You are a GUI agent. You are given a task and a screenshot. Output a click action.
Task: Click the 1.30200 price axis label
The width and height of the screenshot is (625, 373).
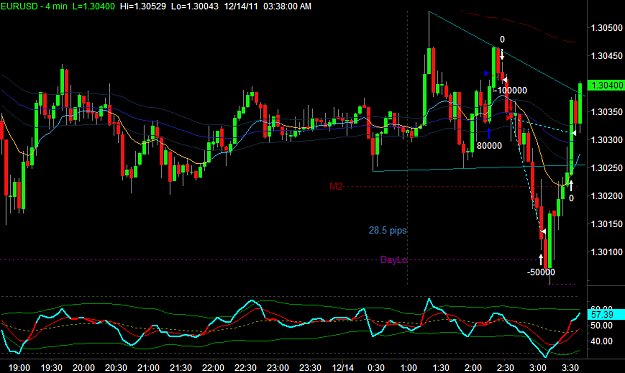pyautogui.click(x=606, y=196)
